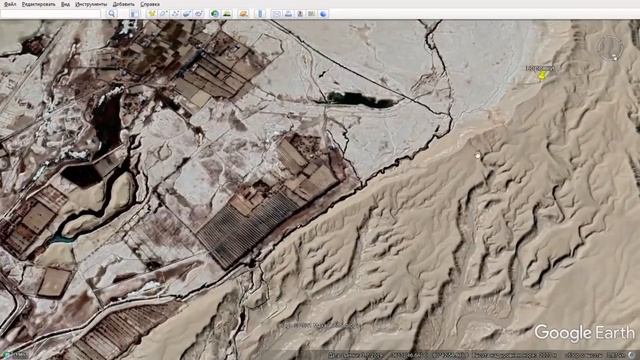Viewport: 640px width, 360px height.
Task: Show historical imagery clock icon
Action: coord(215,14)
